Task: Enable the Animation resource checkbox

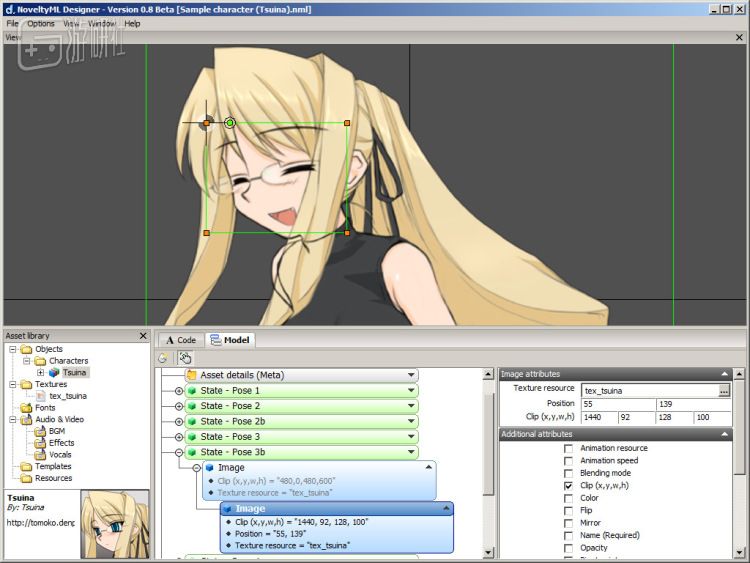Action: pos(568,448)
